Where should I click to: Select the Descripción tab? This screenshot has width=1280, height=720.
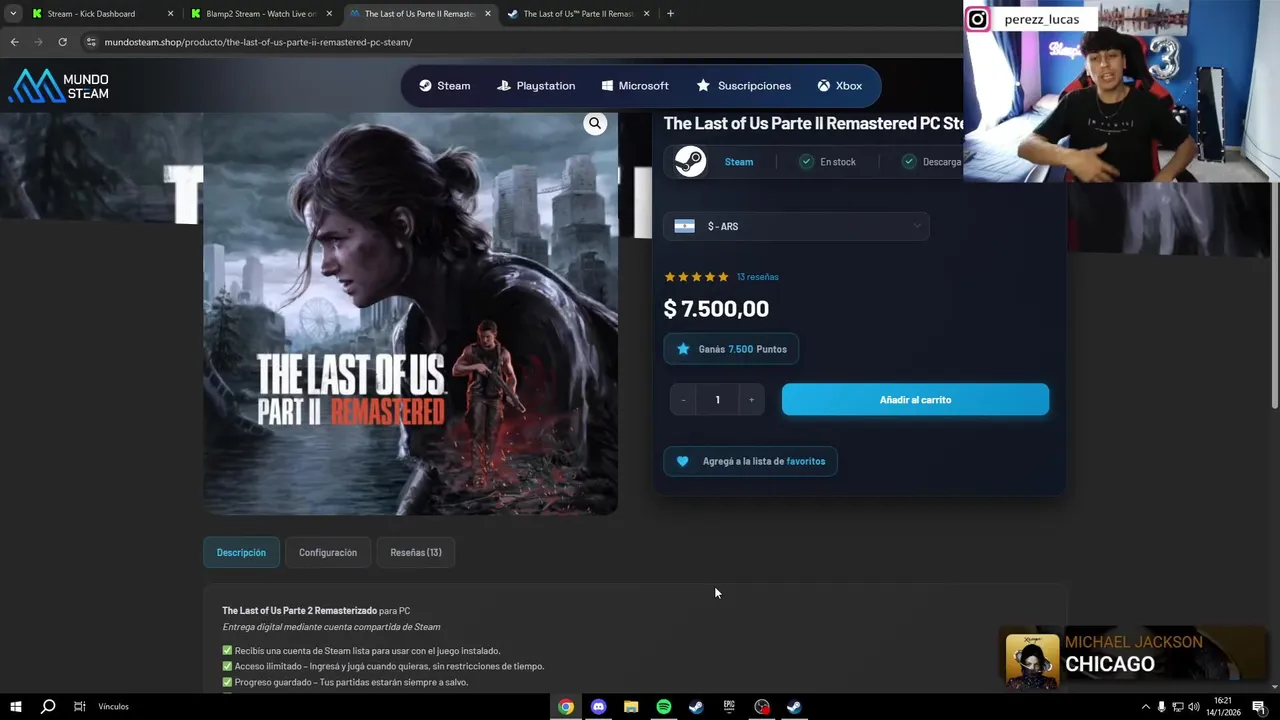coord(241,553)
